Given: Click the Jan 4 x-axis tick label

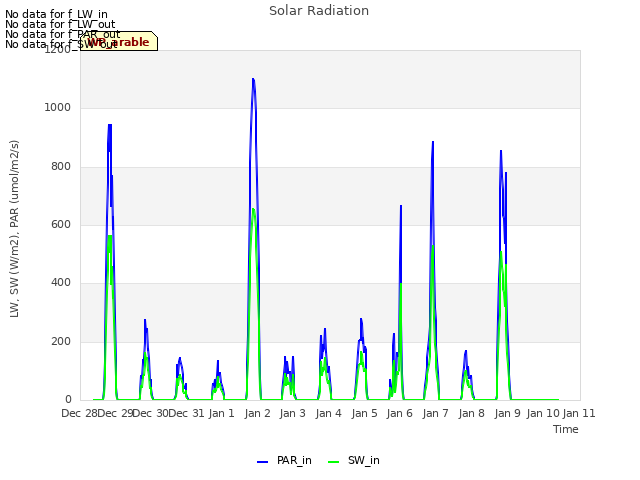Looking at the screenshot, I should click(329, 413).
